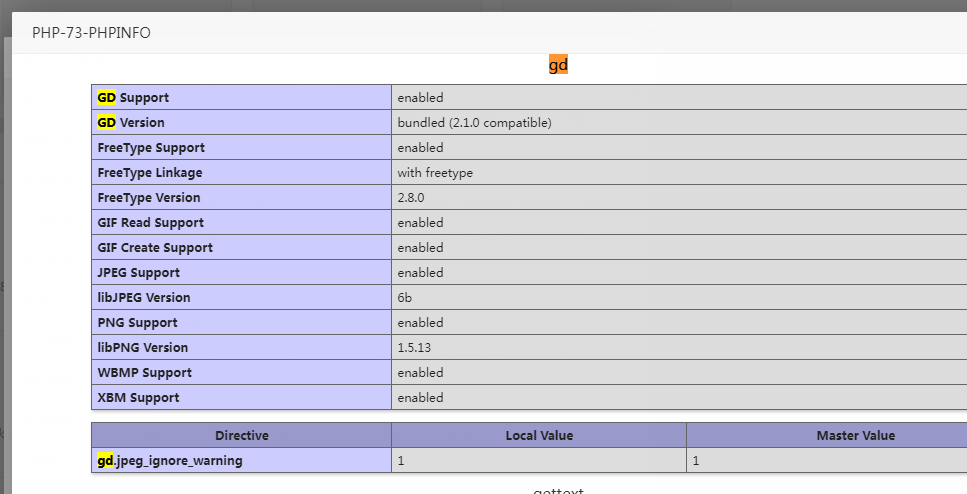Click enabled value in WBMP Support row
This screenshot has width=967, height=494.
click(420, 373)
